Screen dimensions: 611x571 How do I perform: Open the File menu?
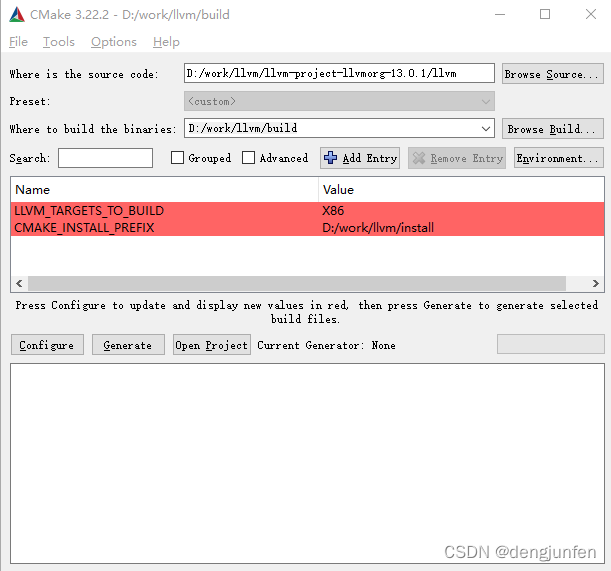18,42
